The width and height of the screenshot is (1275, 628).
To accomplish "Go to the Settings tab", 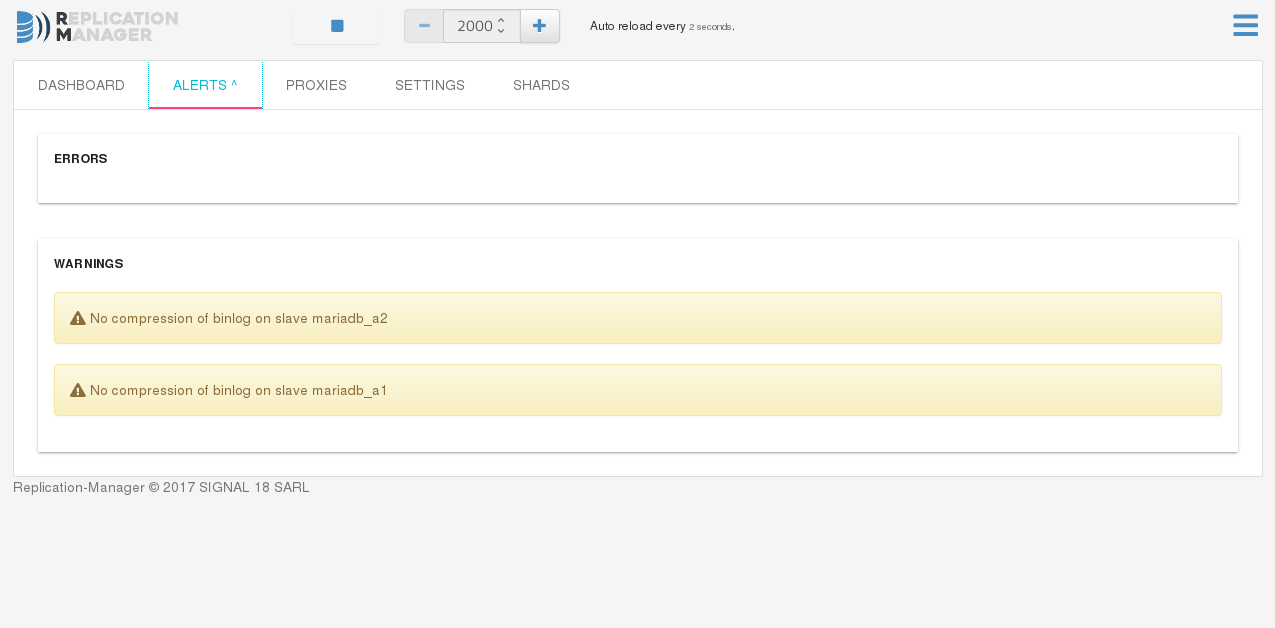I will coord(430,85).
